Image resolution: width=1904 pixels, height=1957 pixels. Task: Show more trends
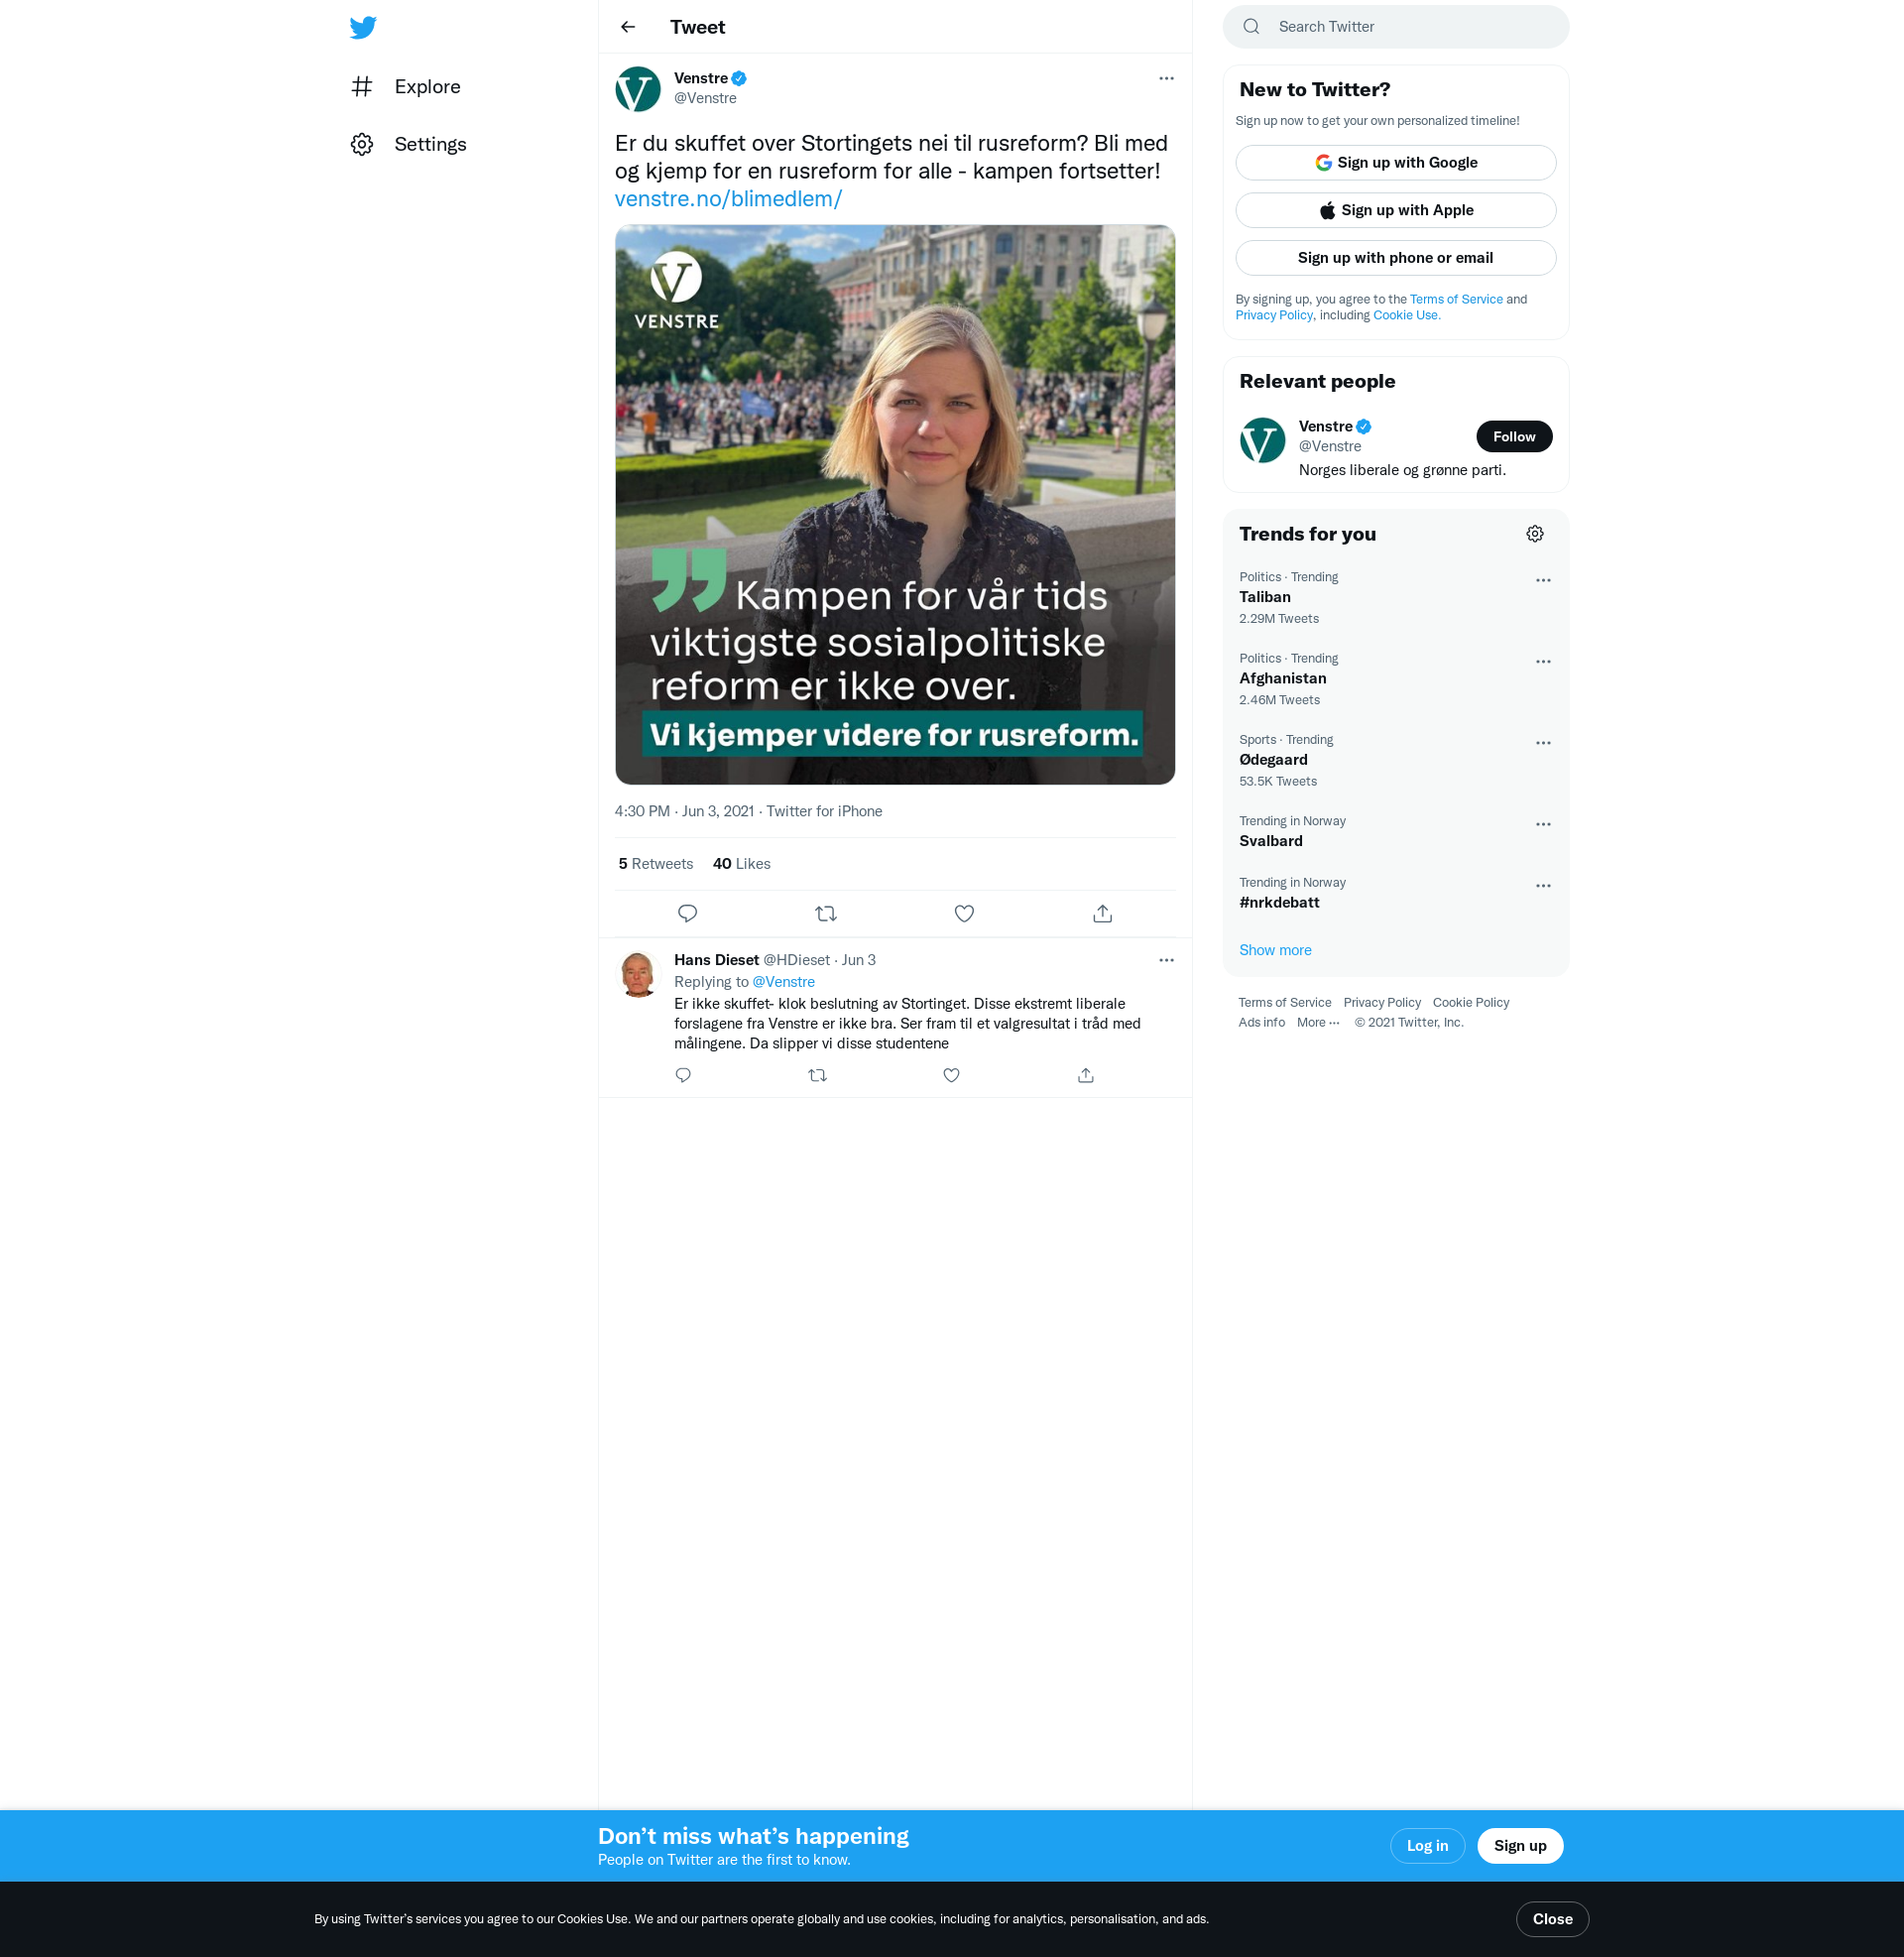tap(1275, 951)
